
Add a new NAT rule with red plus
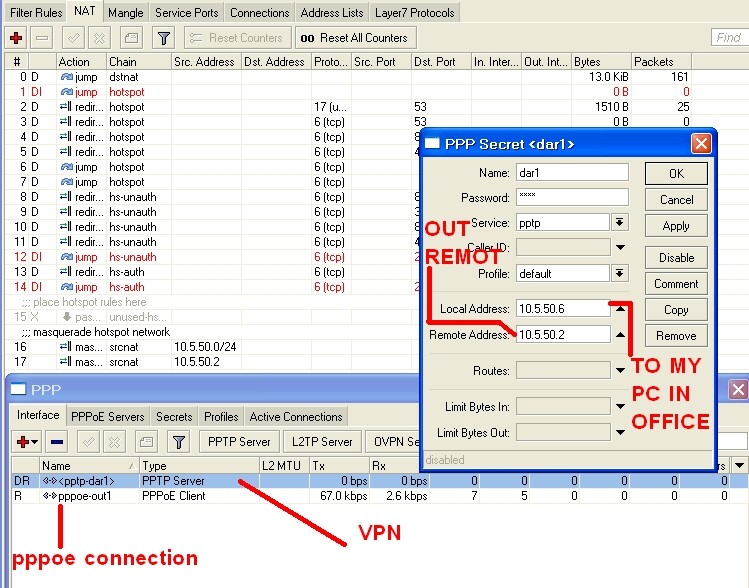[16, 38]
